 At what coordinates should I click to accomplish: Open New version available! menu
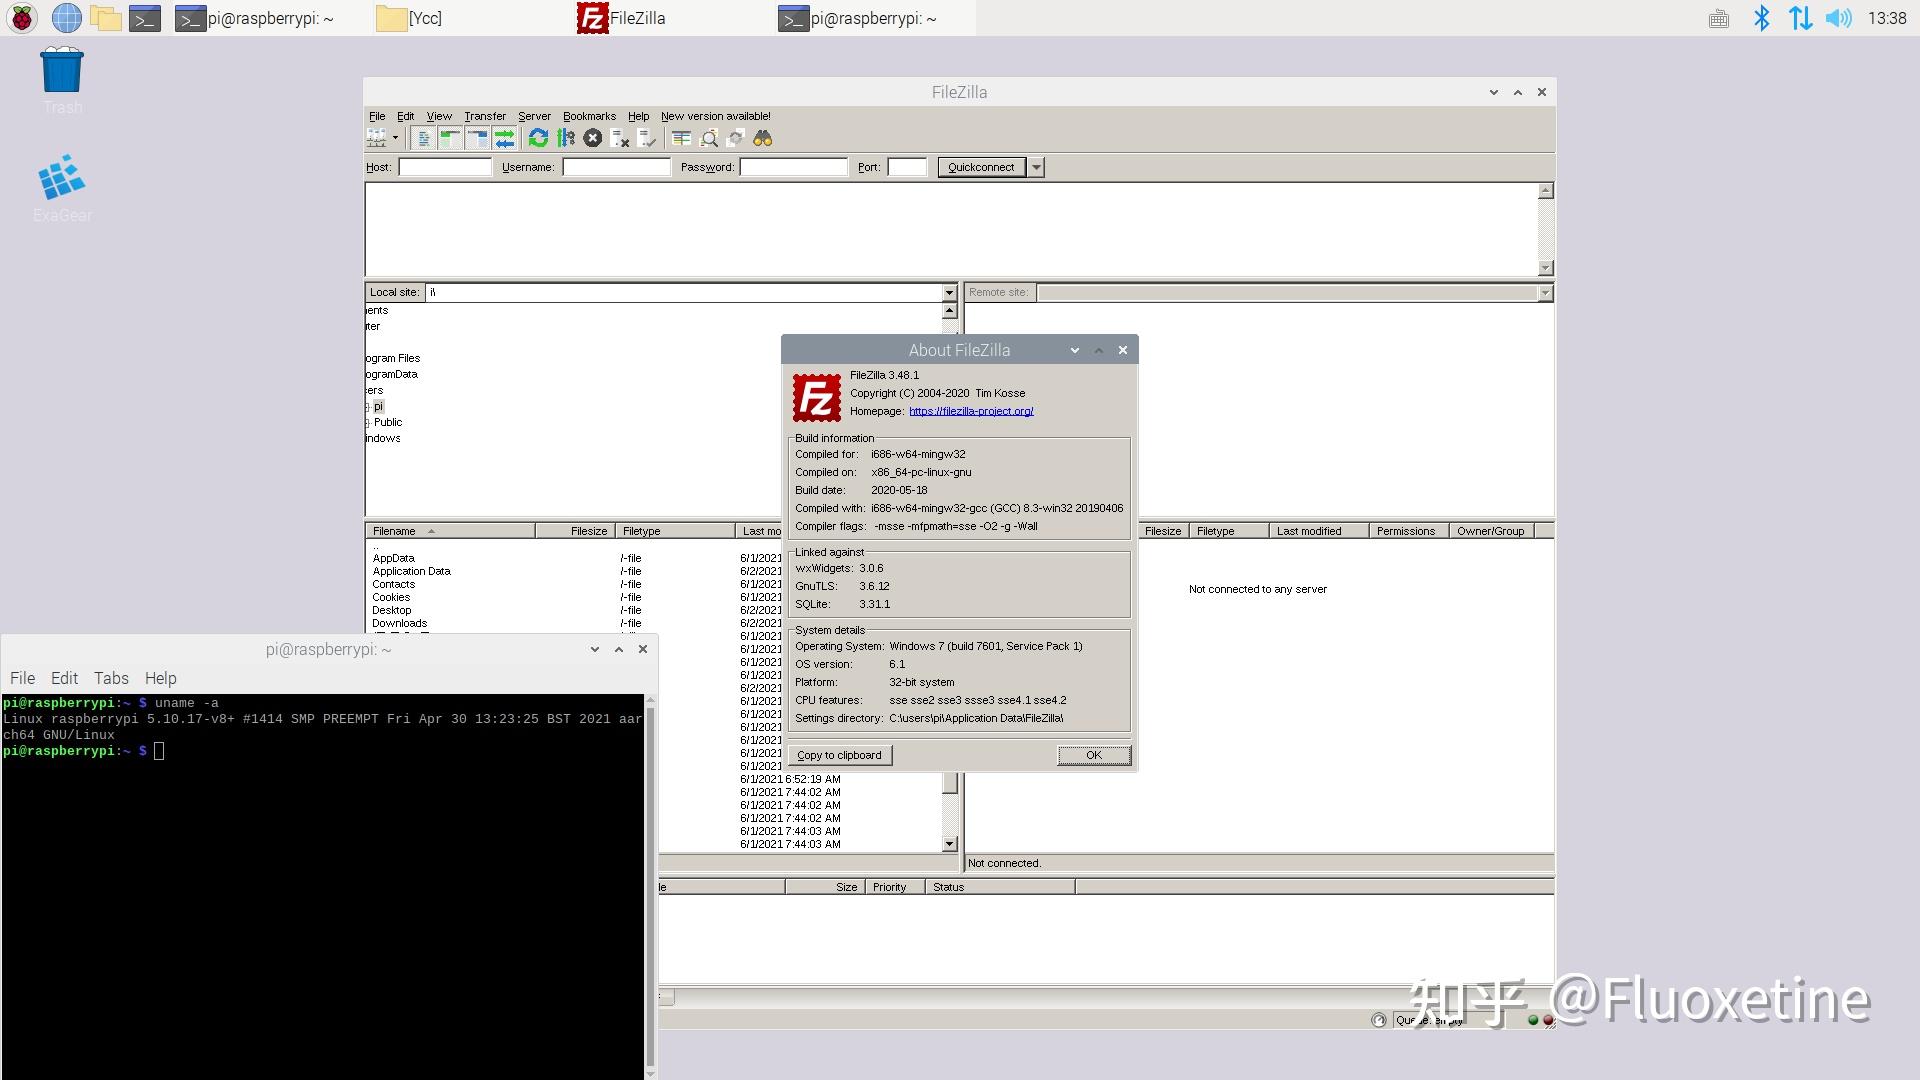point(716,116)
